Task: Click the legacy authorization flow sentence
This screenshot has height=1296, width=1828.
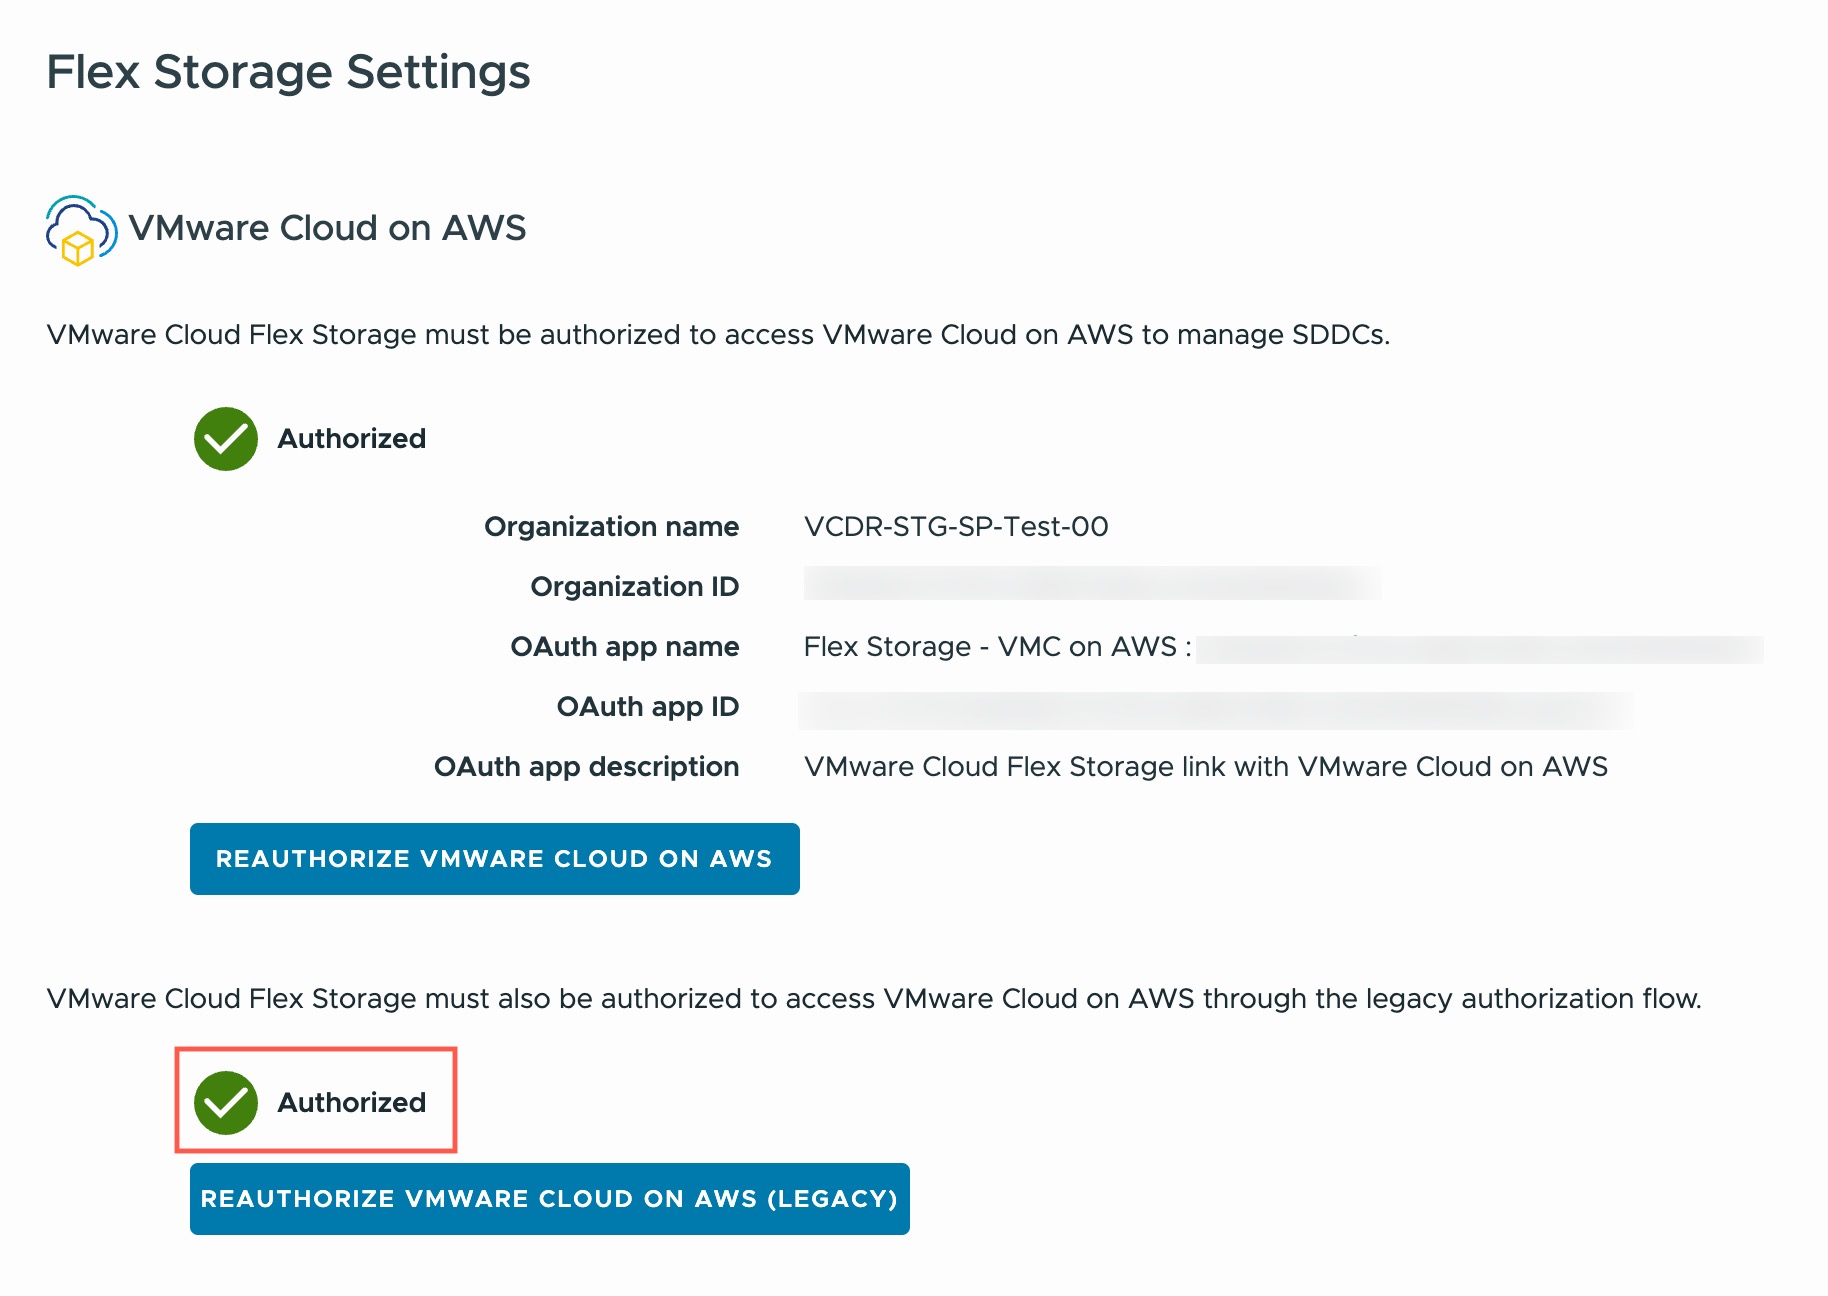Action: [874, 999]
